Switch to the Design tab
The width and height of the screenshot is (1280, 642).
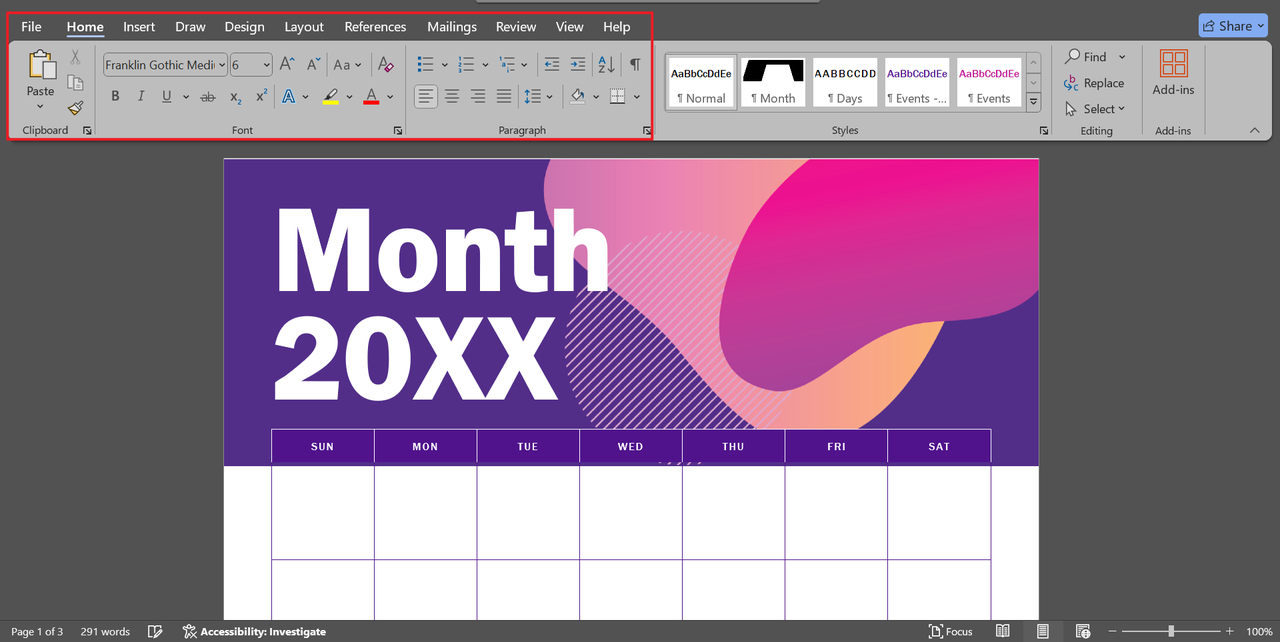click(x=244, y=27)
